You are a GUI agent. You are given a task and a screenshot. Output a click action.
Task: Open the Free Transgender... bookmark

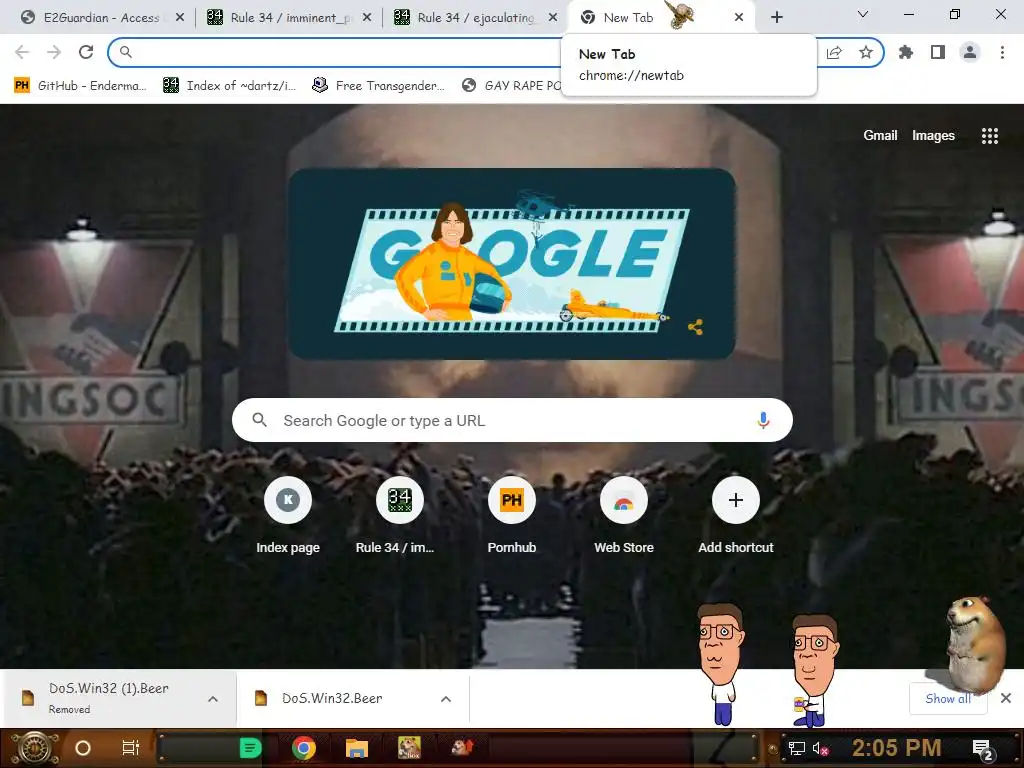[x=379, y=86]
